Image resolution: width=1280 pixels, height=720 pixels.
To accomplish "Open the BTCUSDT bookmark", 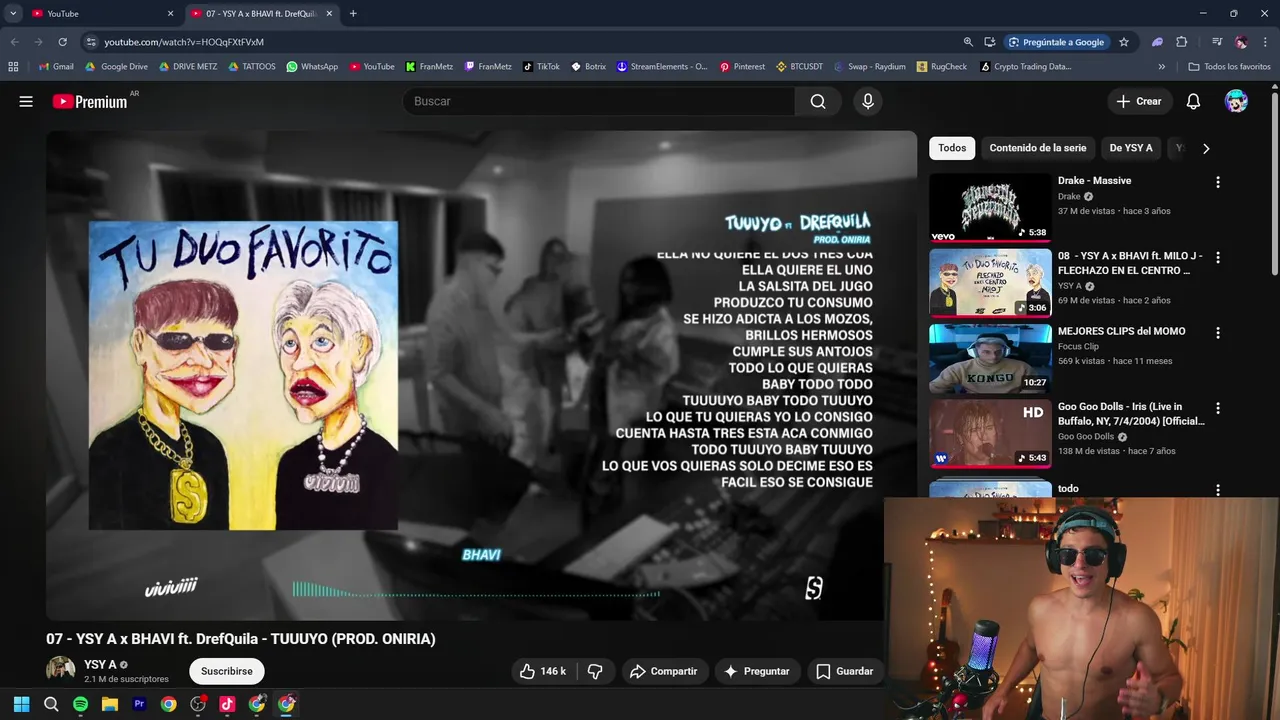I will pos(799,67).
